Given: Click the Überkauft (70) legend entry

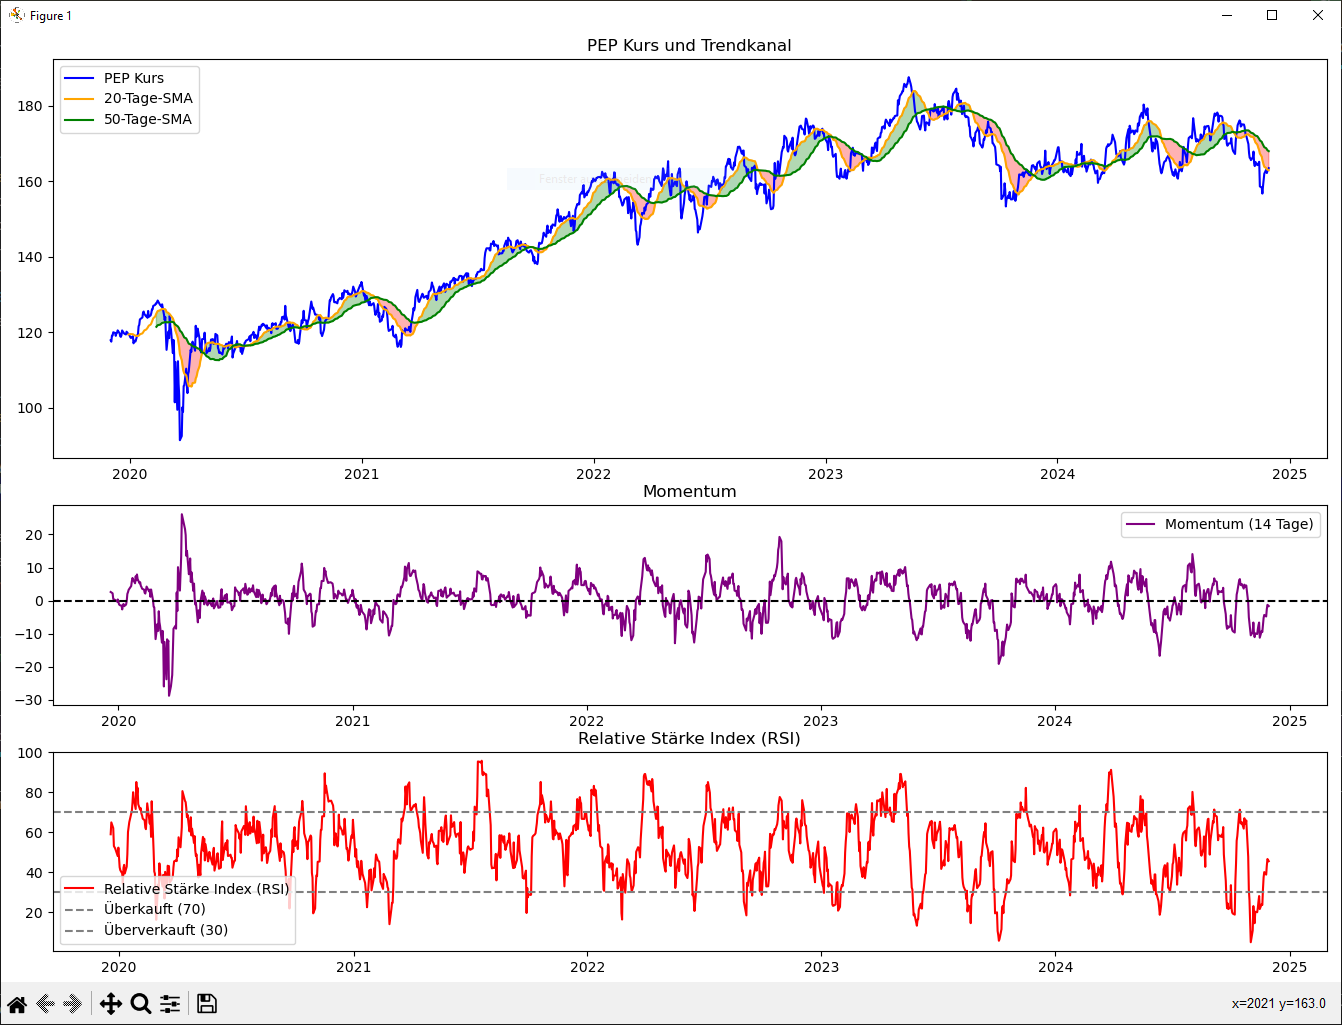Looking at the screenshot, I should 154,909.
